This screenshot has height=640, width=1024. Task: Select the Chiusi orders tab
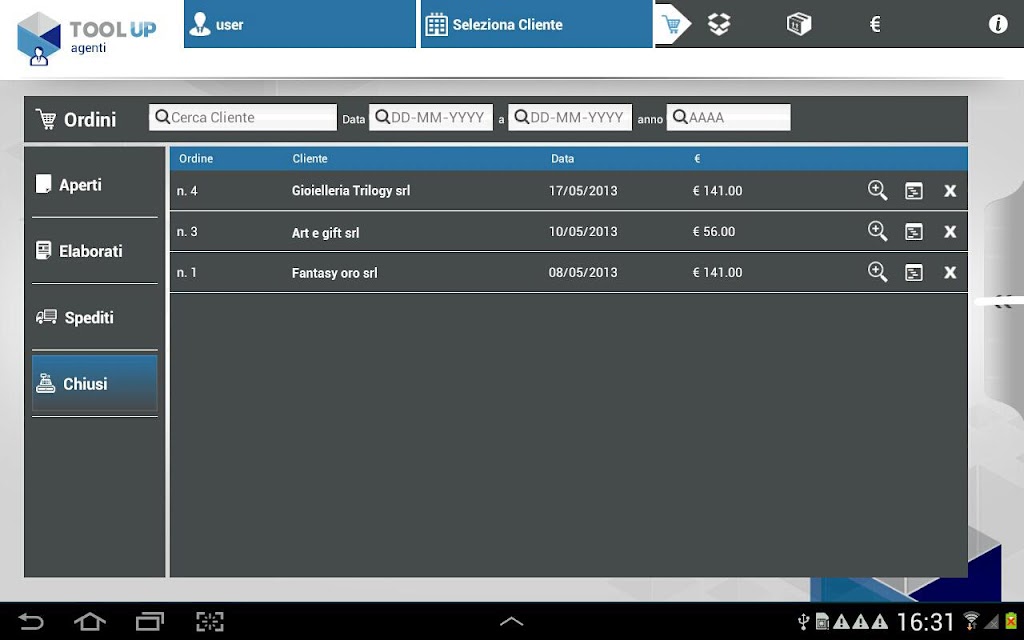pyautogui.click(x=95, y=383)
